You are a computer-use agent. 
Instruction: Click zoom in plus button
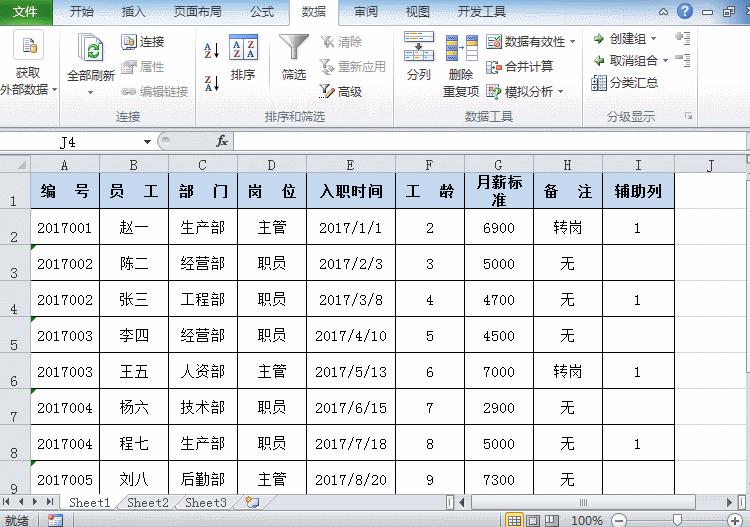point(735,520)
